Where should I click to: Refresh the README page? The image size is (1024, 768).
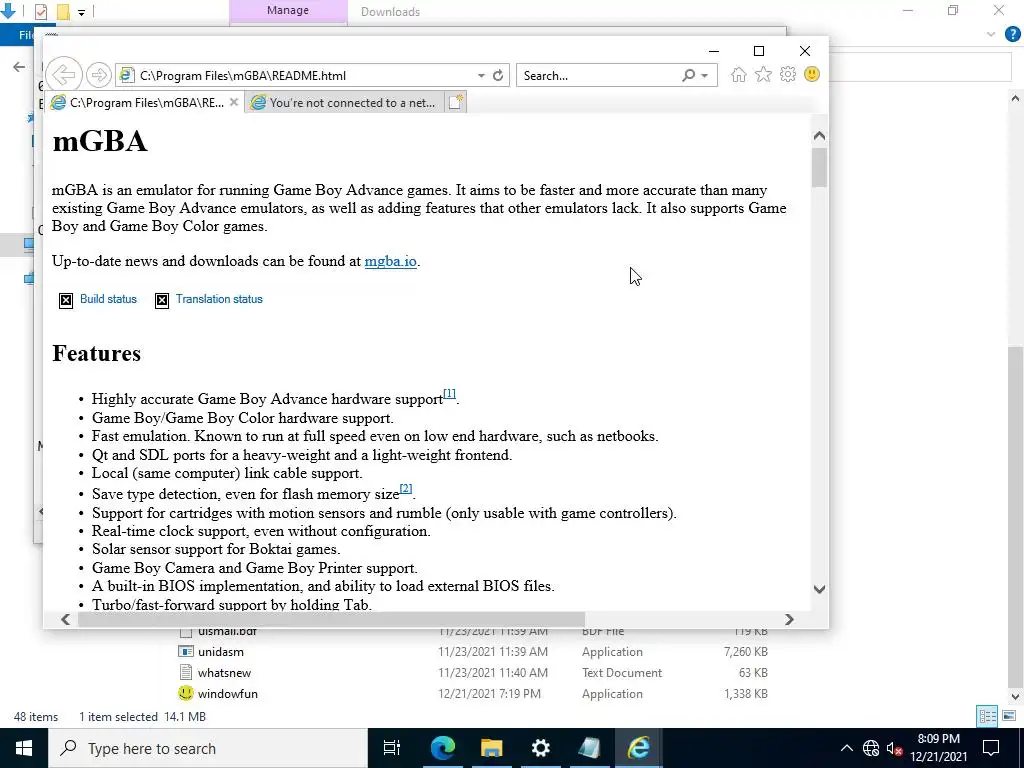click(498, 75)
